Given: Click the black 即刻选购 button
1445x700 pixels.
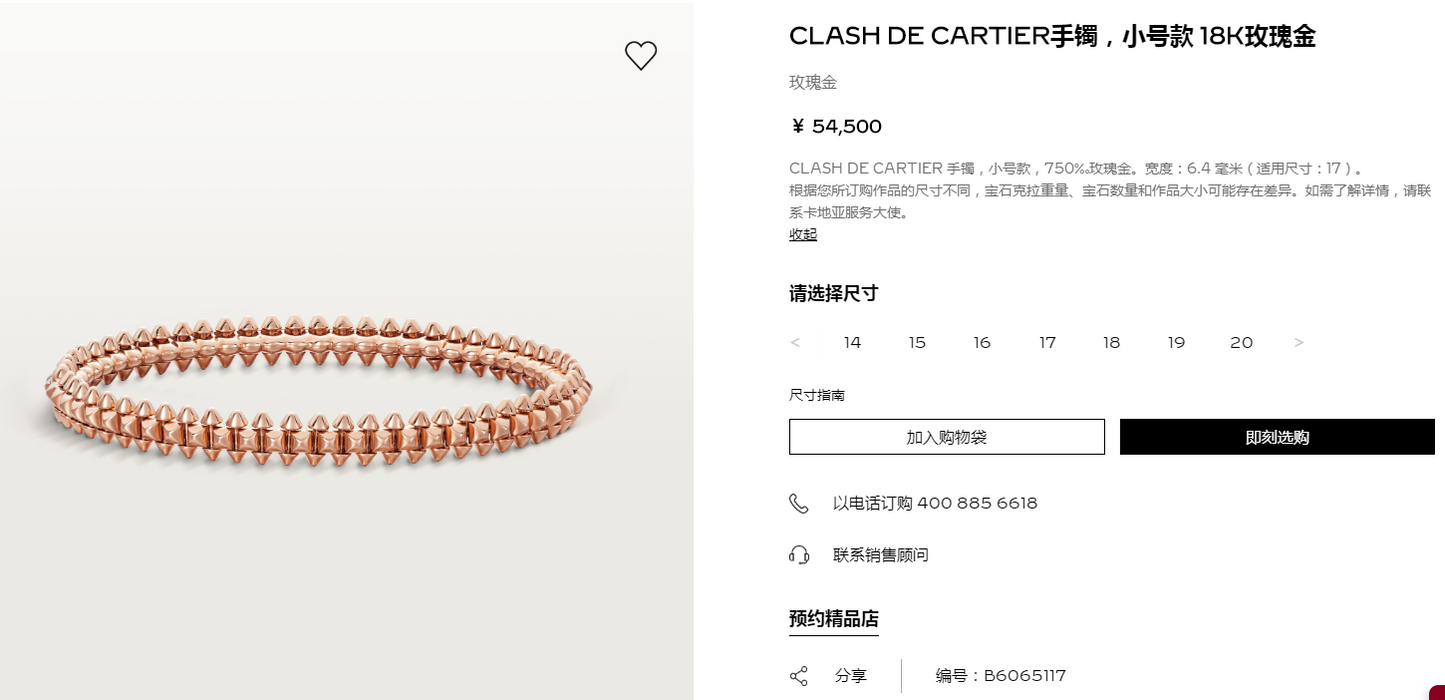Looking at the screenshot, I should click(1277, 437).
